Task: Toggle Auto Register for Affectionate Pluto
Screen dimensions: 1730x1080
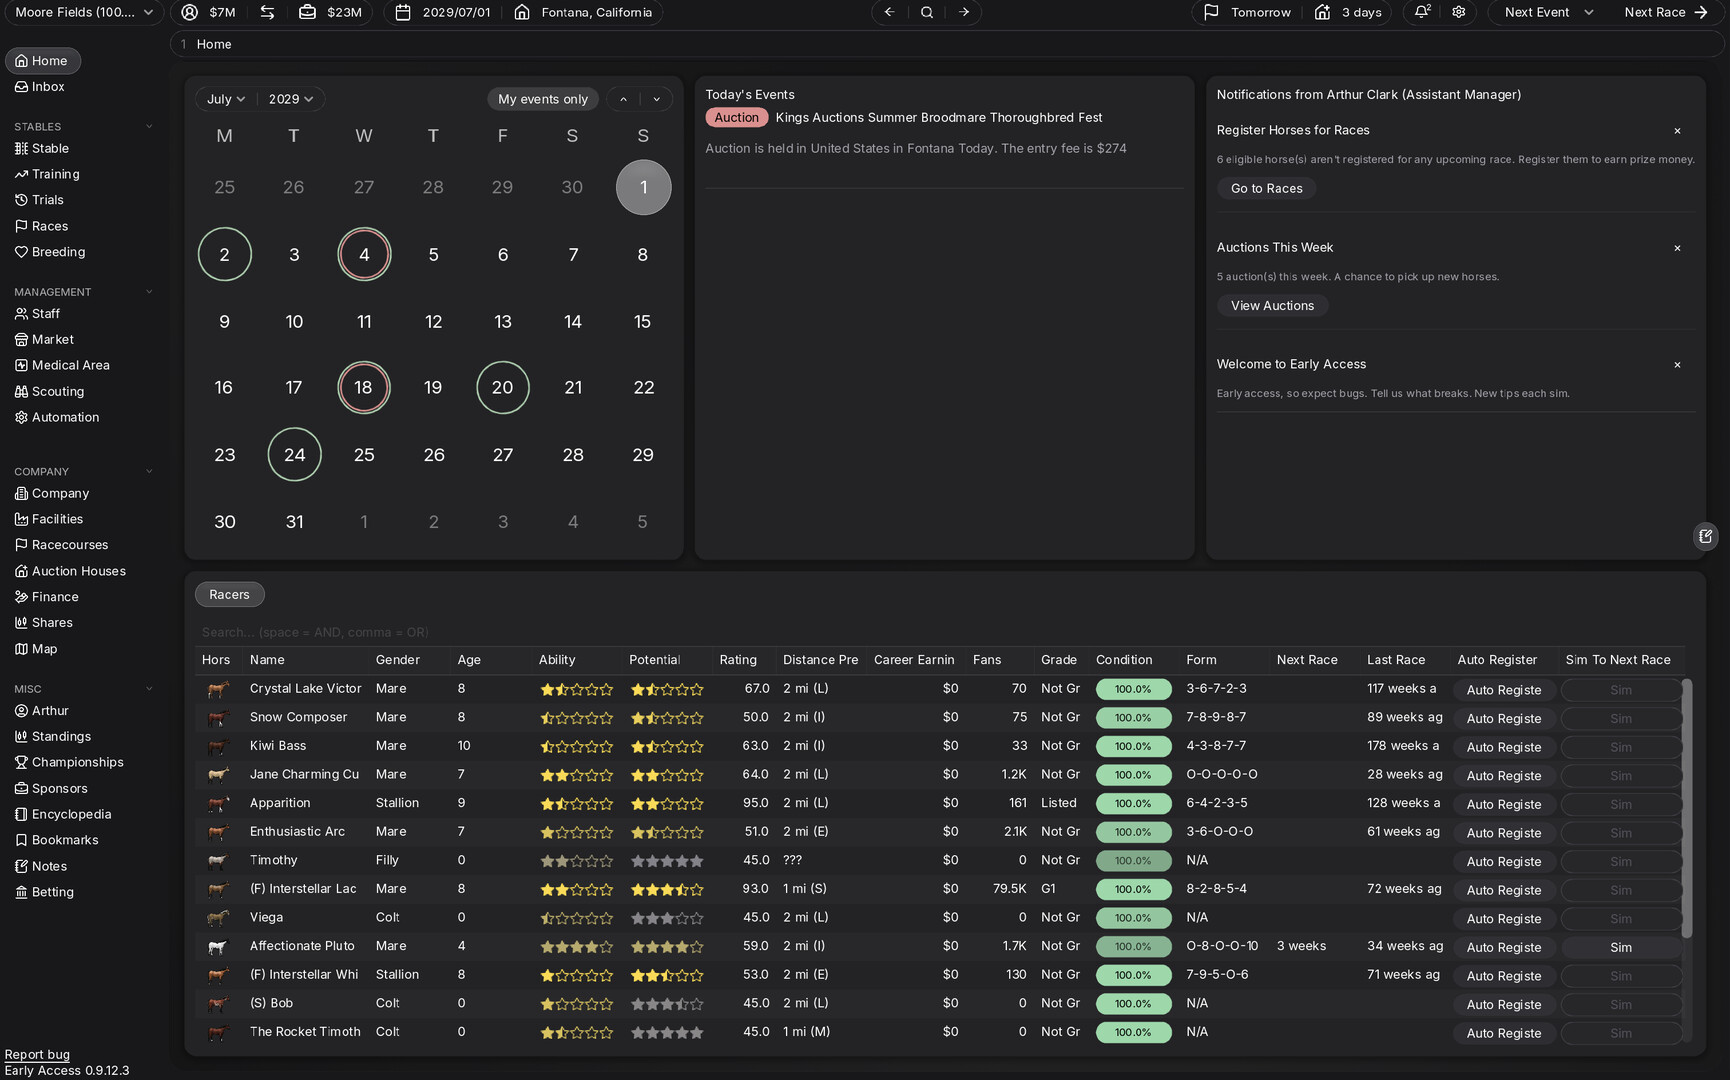Action: pos(1503,947)
